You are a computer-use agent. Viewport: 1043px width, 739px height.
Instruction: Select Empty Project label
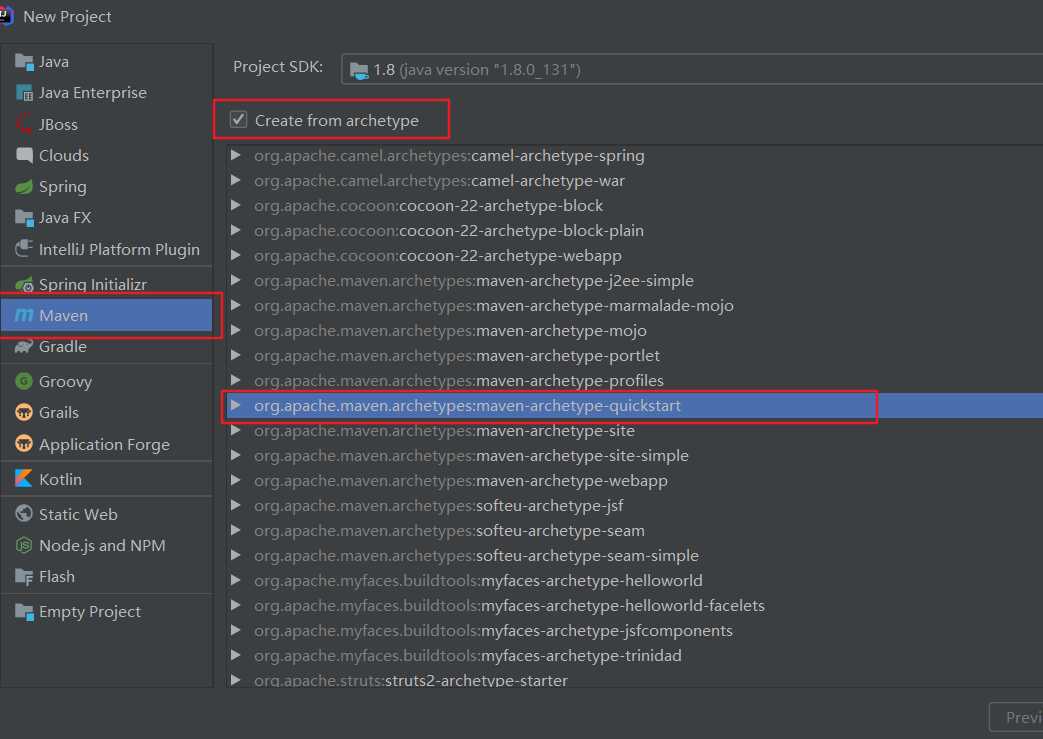[x=90, y=612]
